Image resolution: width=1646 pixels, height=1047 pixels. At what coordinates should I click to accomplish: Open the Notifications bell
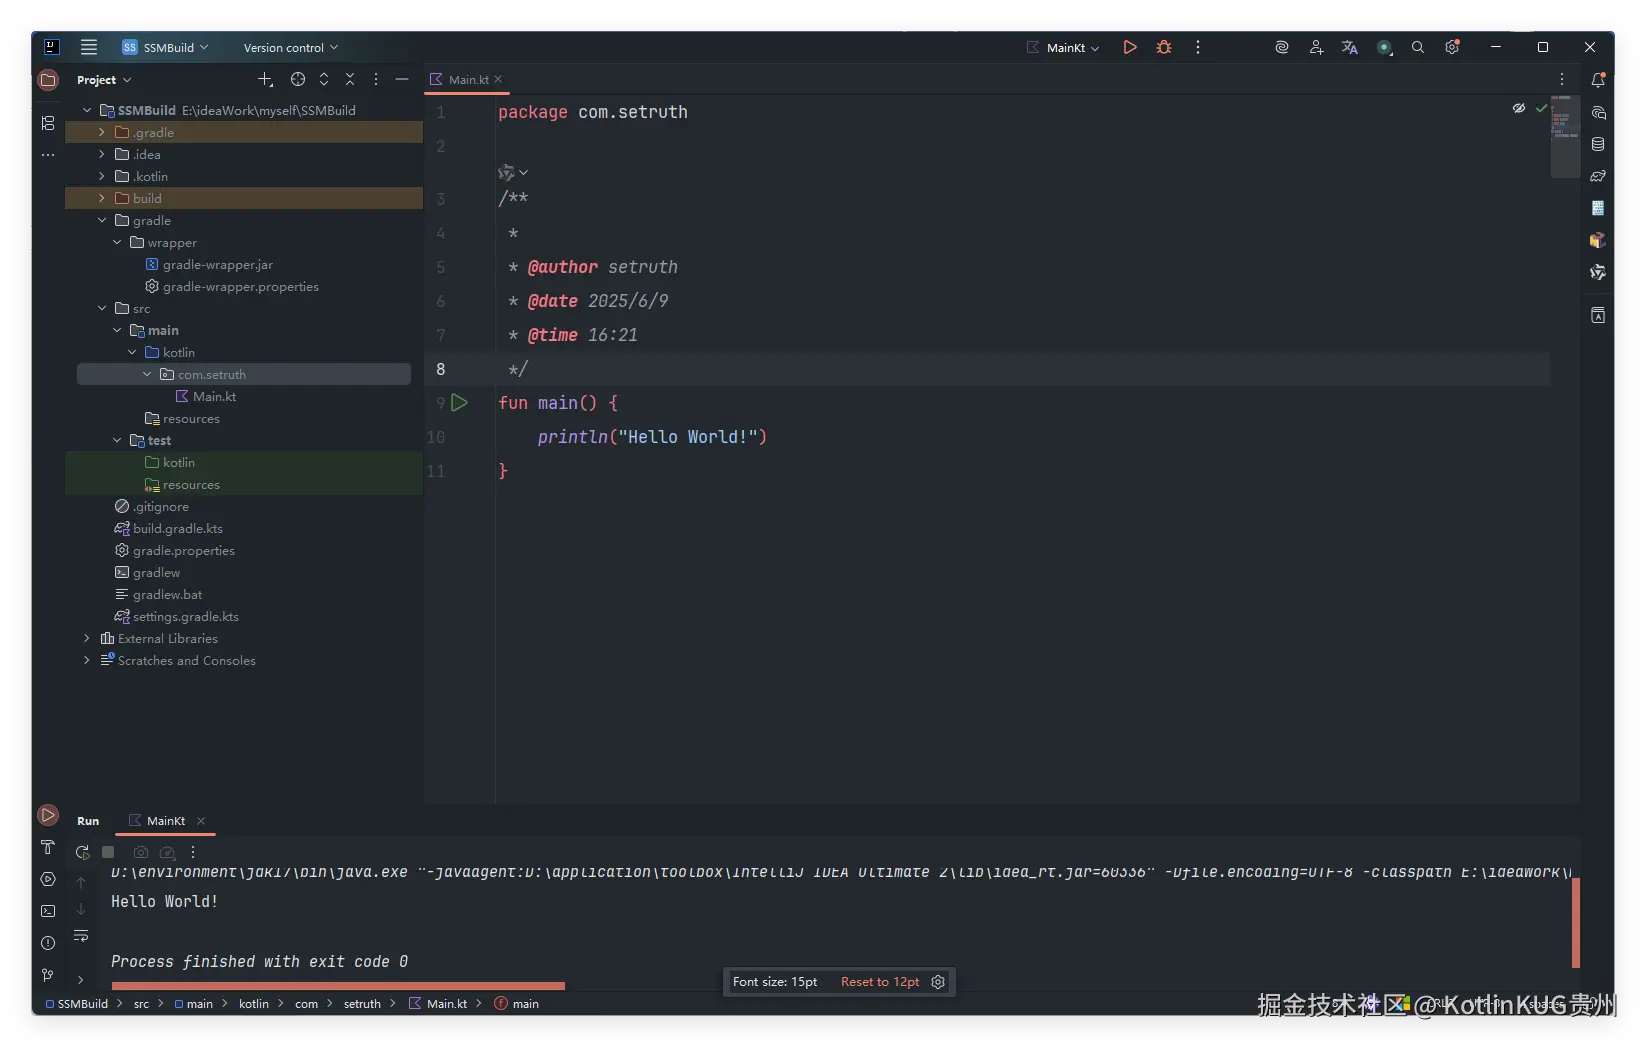(x=1598, y=80)
